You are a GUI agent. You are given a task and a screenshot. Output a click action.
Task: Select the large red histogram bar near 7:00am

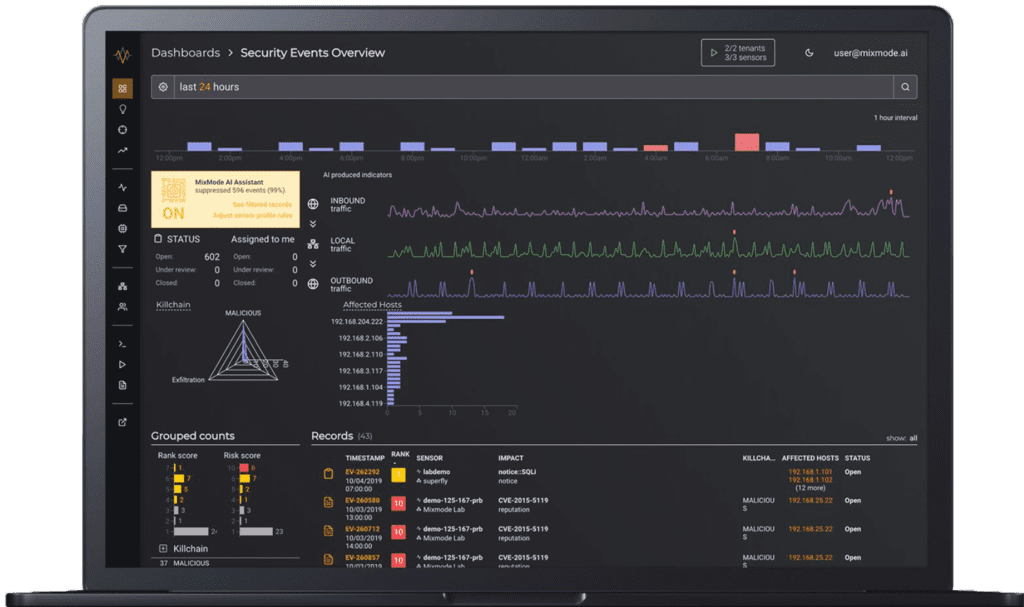(746, 142)
